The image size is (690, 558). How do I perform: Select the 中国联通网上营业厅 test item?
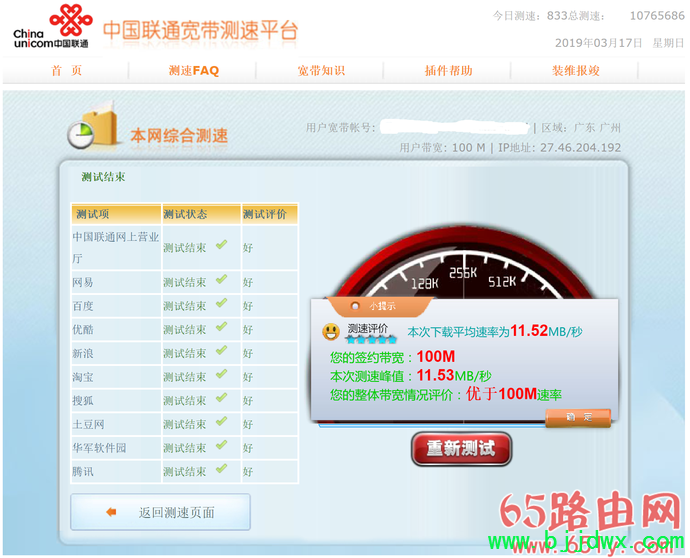(x=116, y=248)
